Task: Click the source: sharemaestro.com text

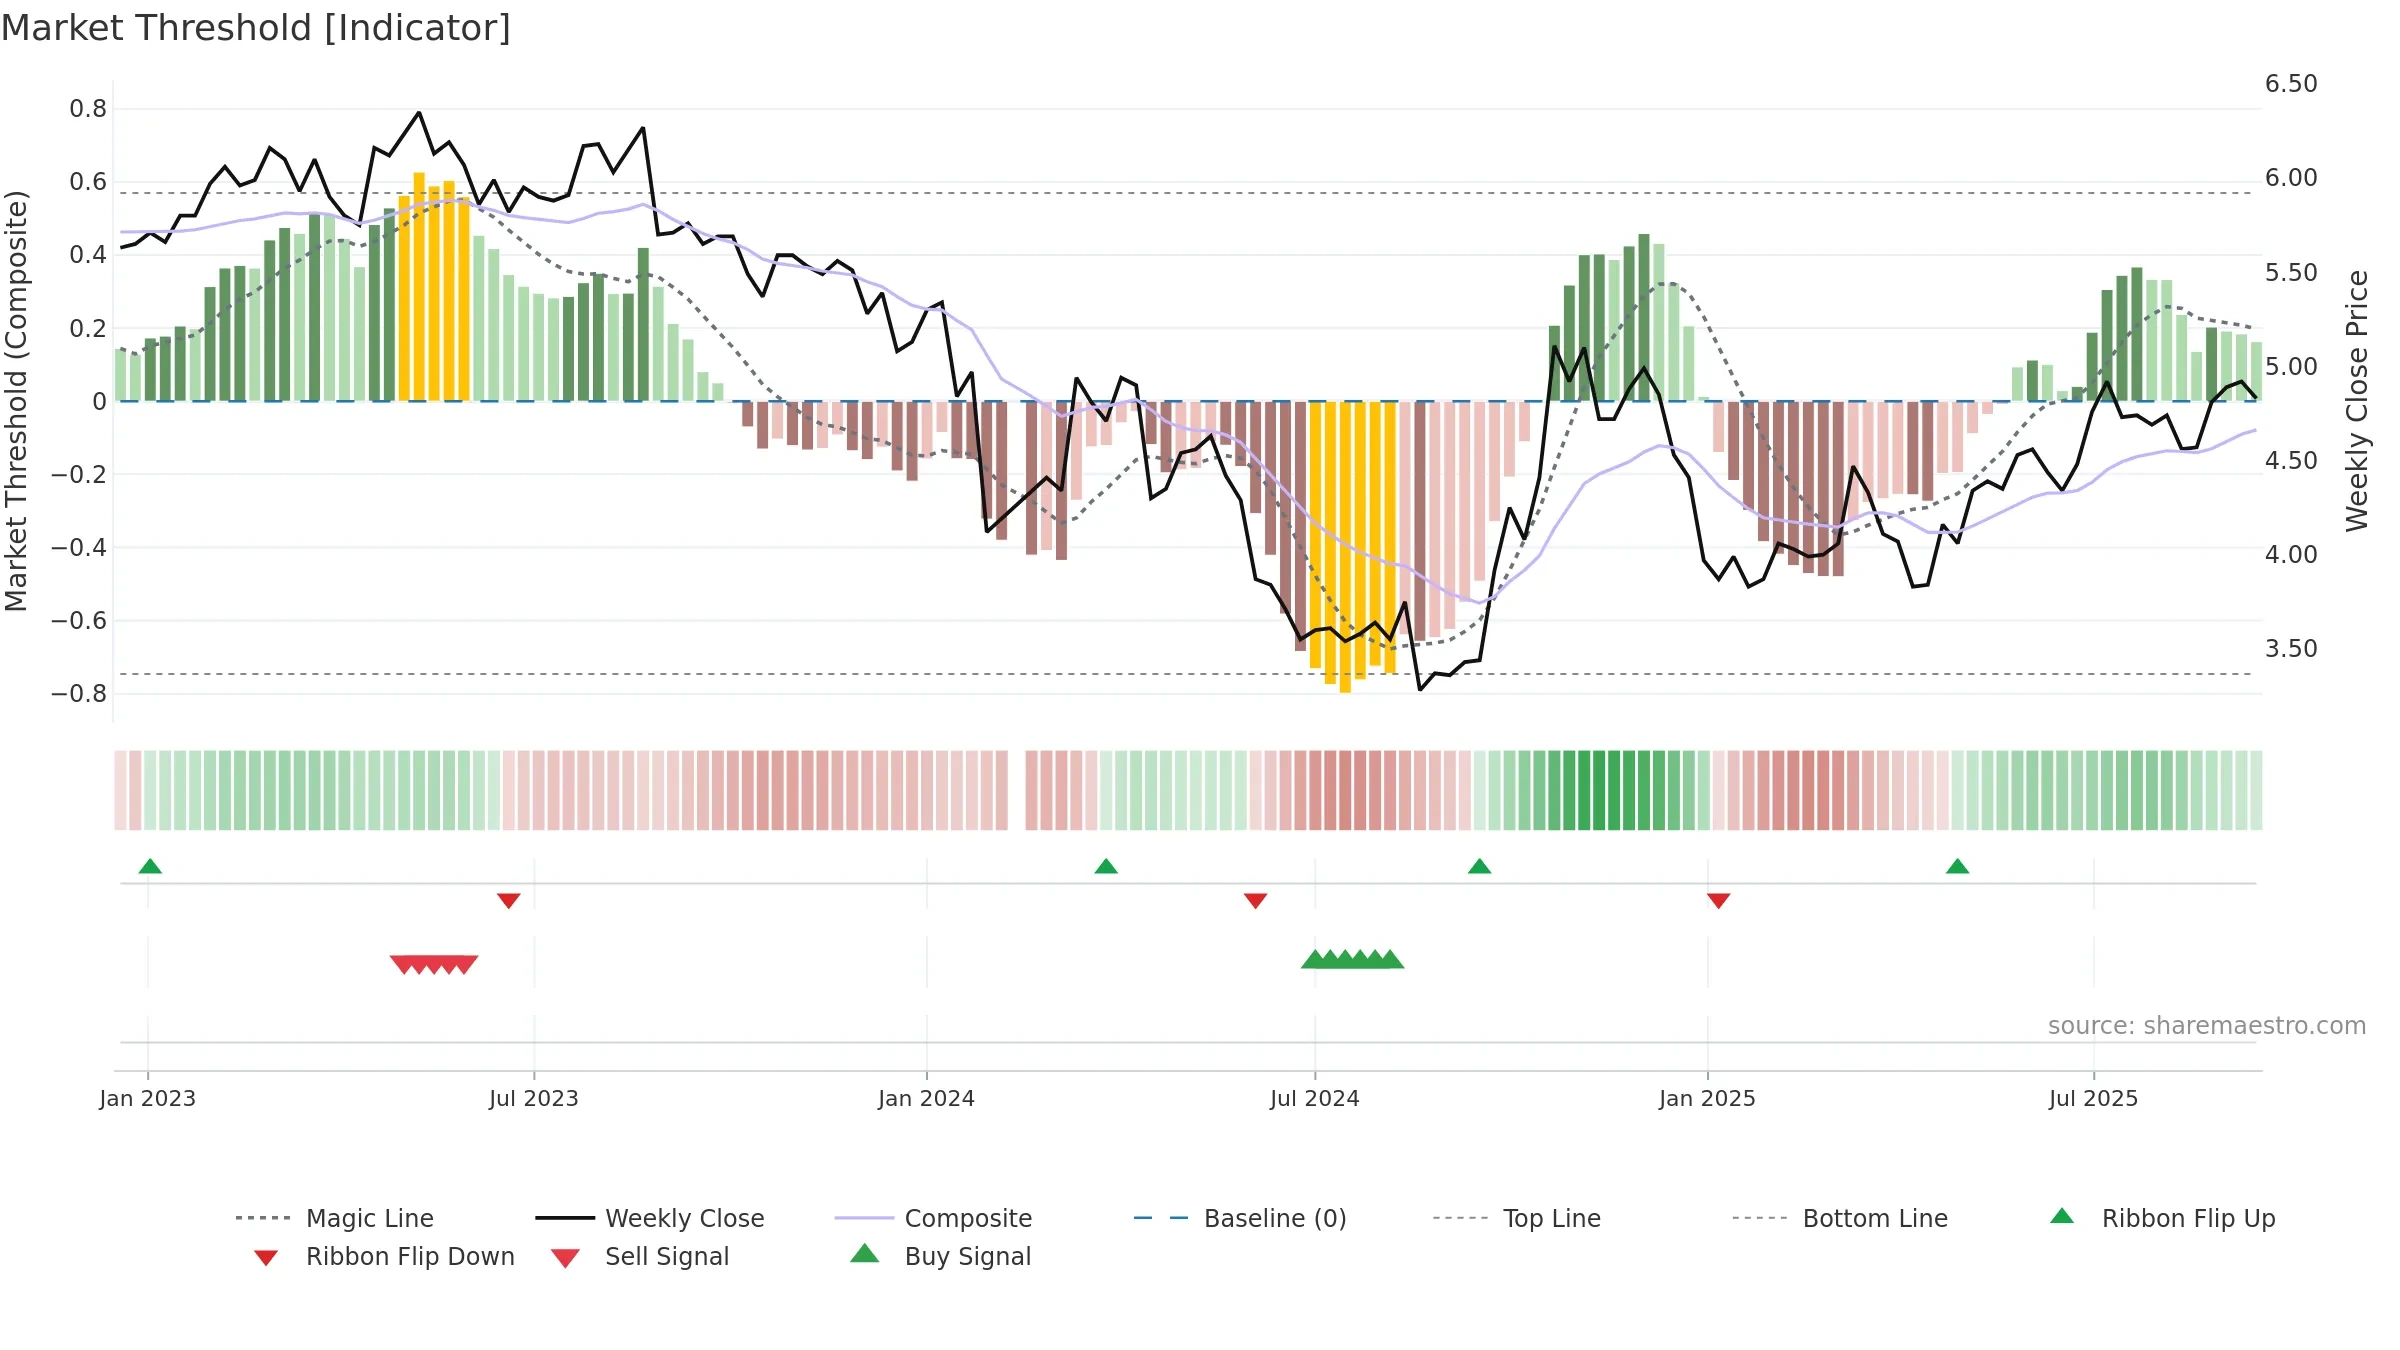Action: [2207, 1026]
